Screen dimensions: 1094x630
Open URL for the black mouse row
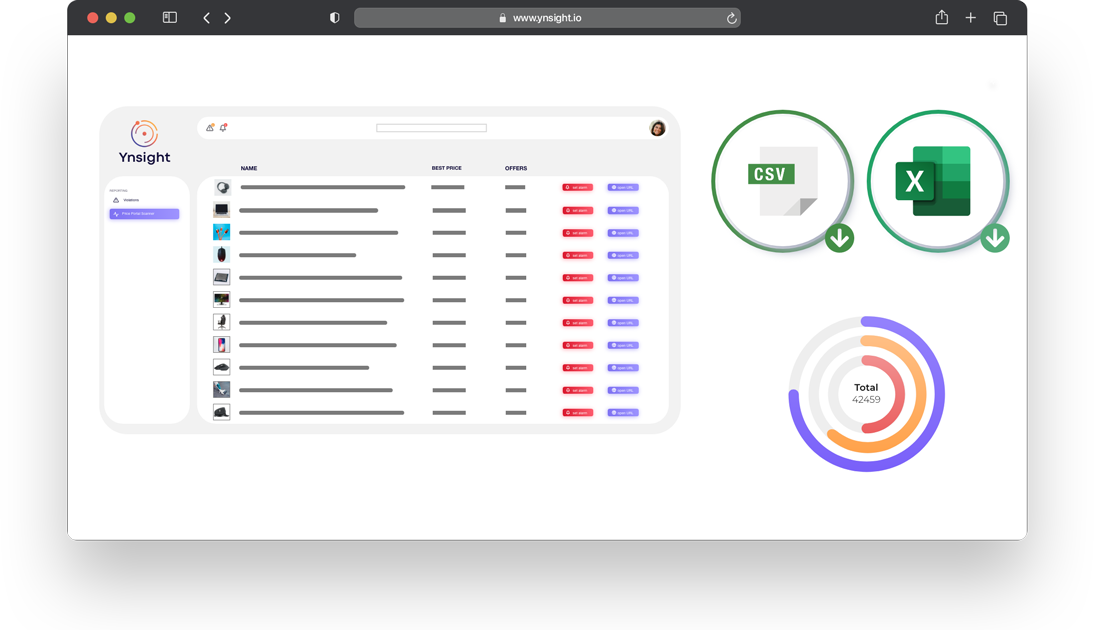coord(623,255)
